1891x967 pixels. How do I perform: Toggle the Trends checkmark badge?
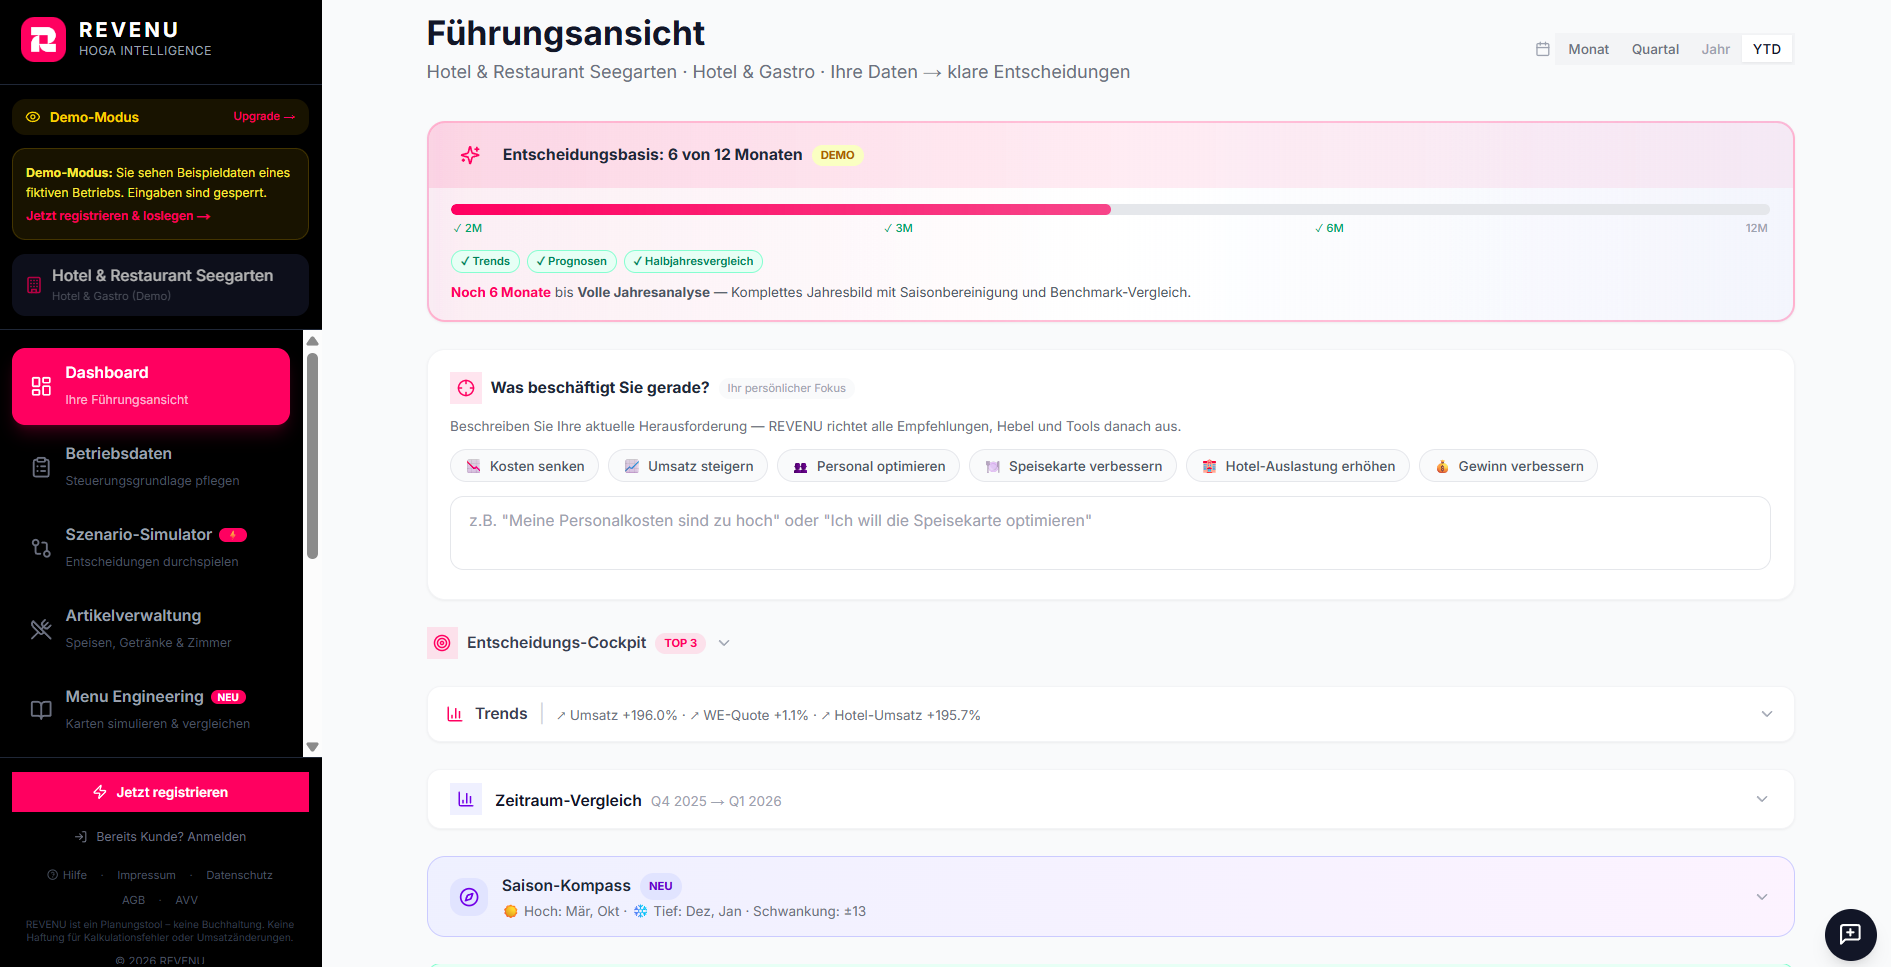(x=485, y=261)
